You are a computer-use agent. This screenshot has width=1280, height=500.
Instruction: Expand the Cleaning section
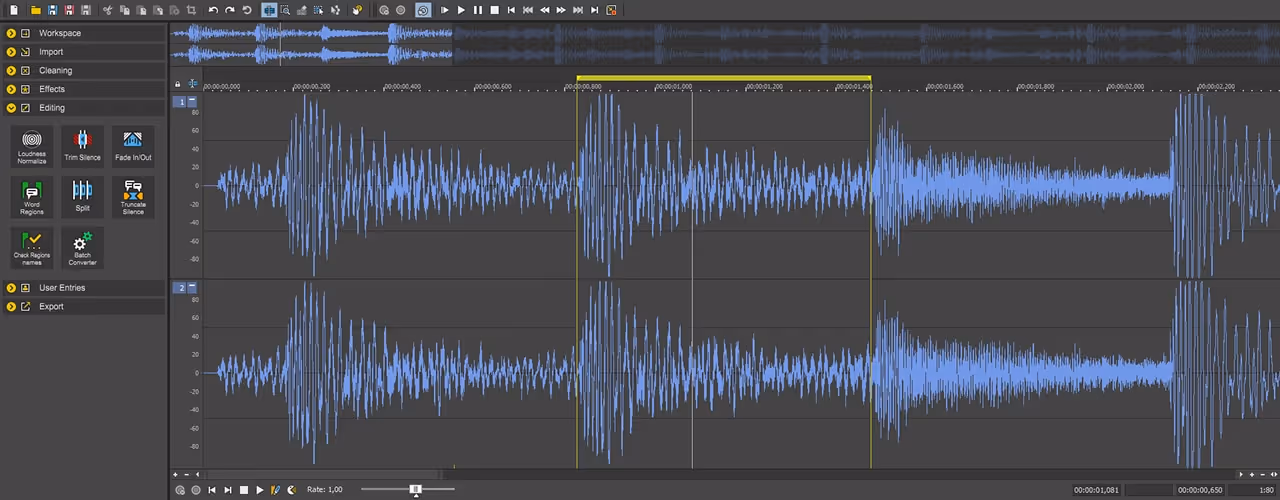[11, 71]
